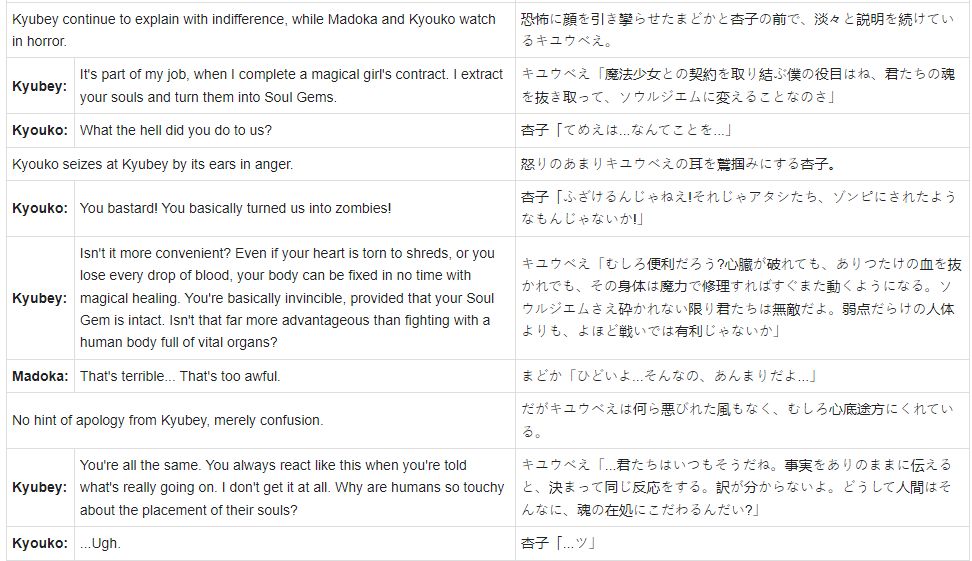
Task: Click the narration "Kyouko seizes at Kyubey by its ears"
Action: pos(152,164)
